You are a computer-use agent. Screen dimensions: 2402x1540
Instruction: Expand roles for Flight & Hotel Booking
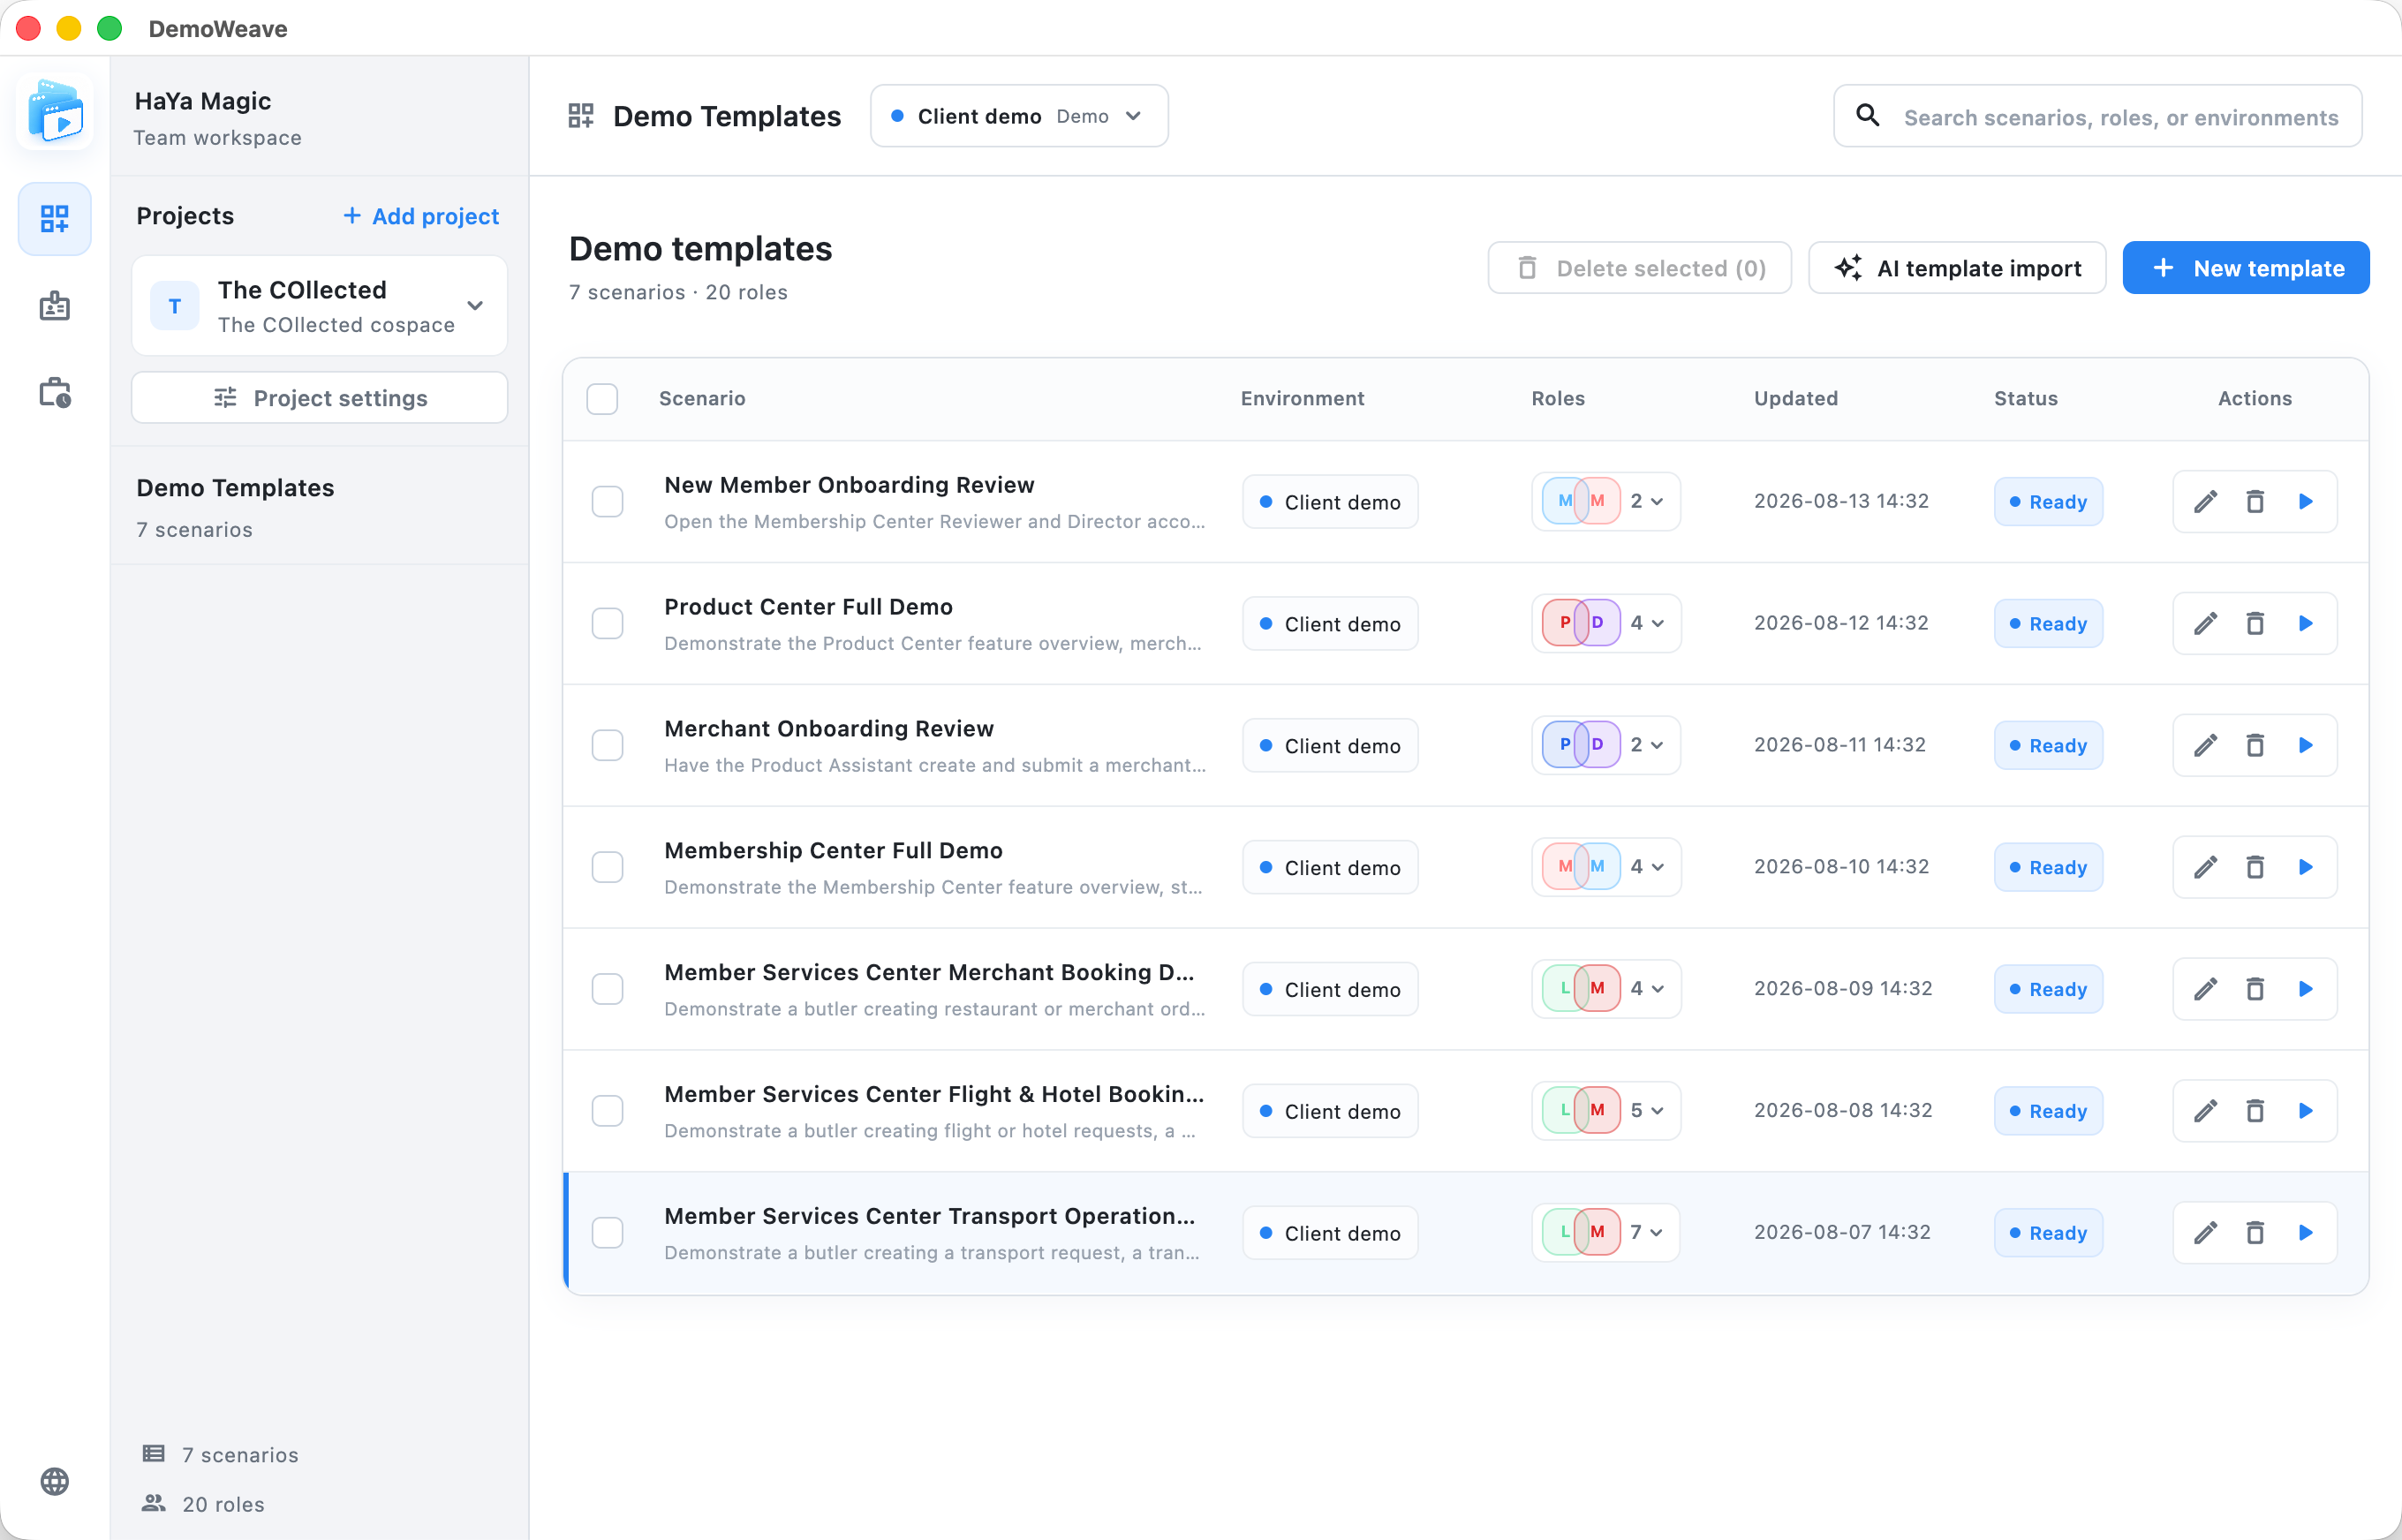1606,1112
